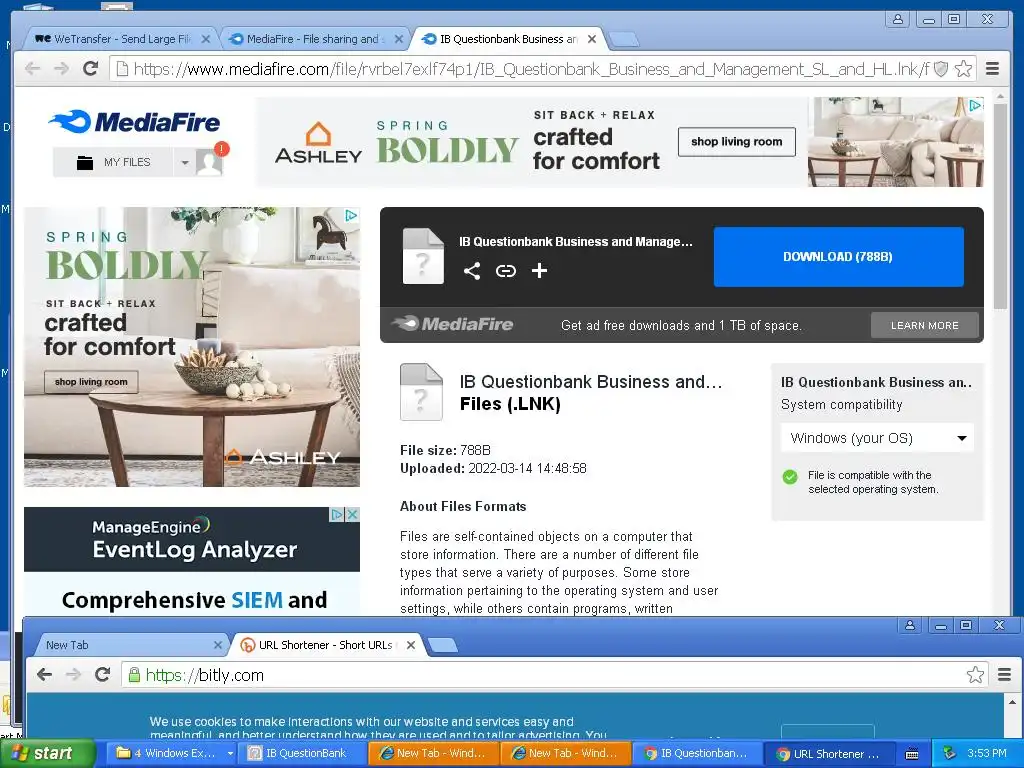Open the IB QuestionBank taskbar item
Viewport: 1024px width, 768px height.
pyautogui.click(x=304, y=754)
